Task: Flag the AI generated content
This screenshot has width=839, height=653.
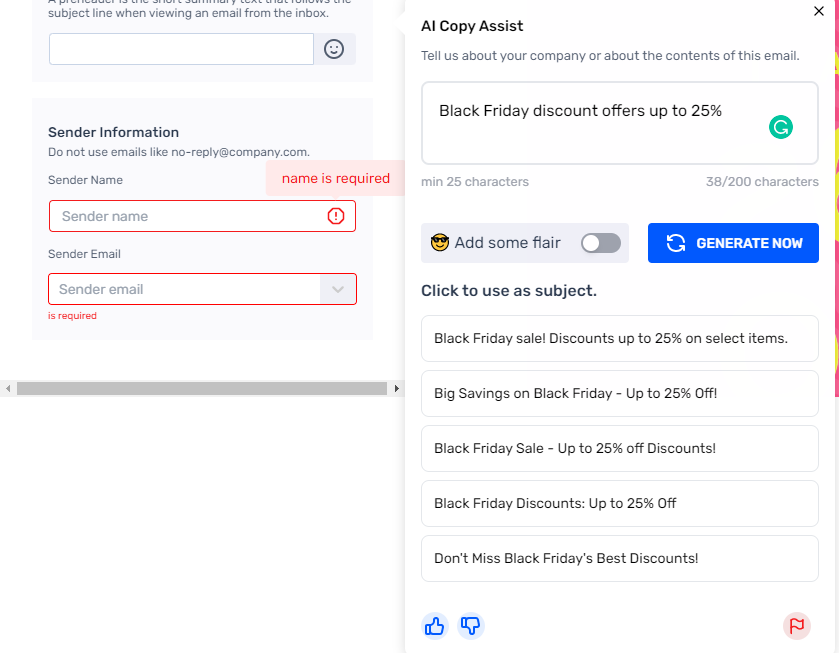Action: (797, 625)
